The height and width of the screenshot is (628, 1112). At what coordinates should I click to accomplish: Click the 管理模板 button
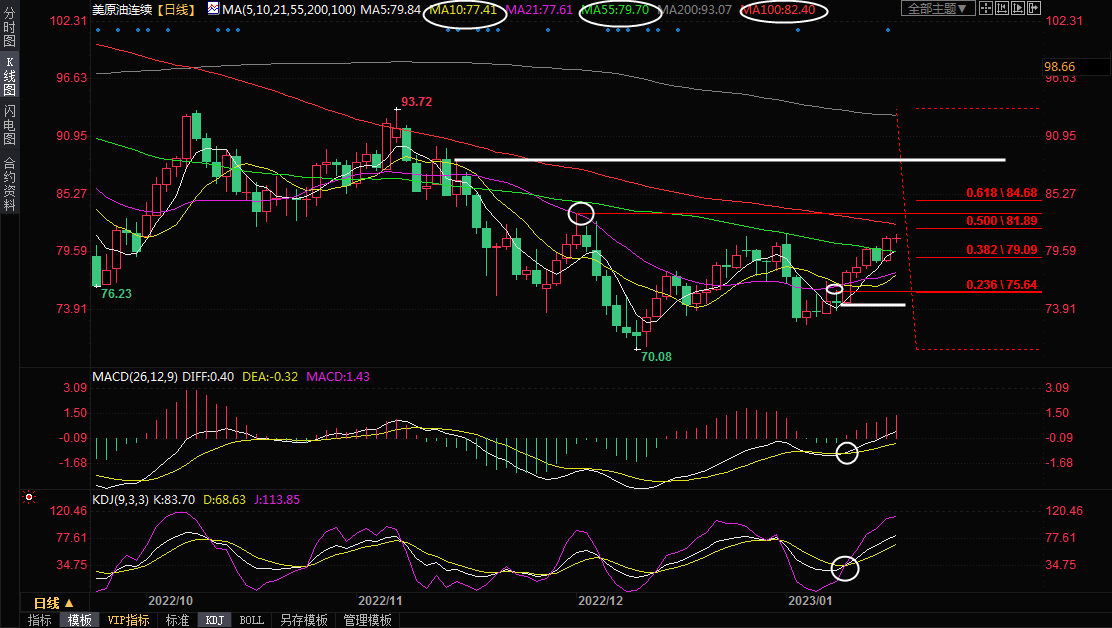pyautogui.click(x=367, y=620)
